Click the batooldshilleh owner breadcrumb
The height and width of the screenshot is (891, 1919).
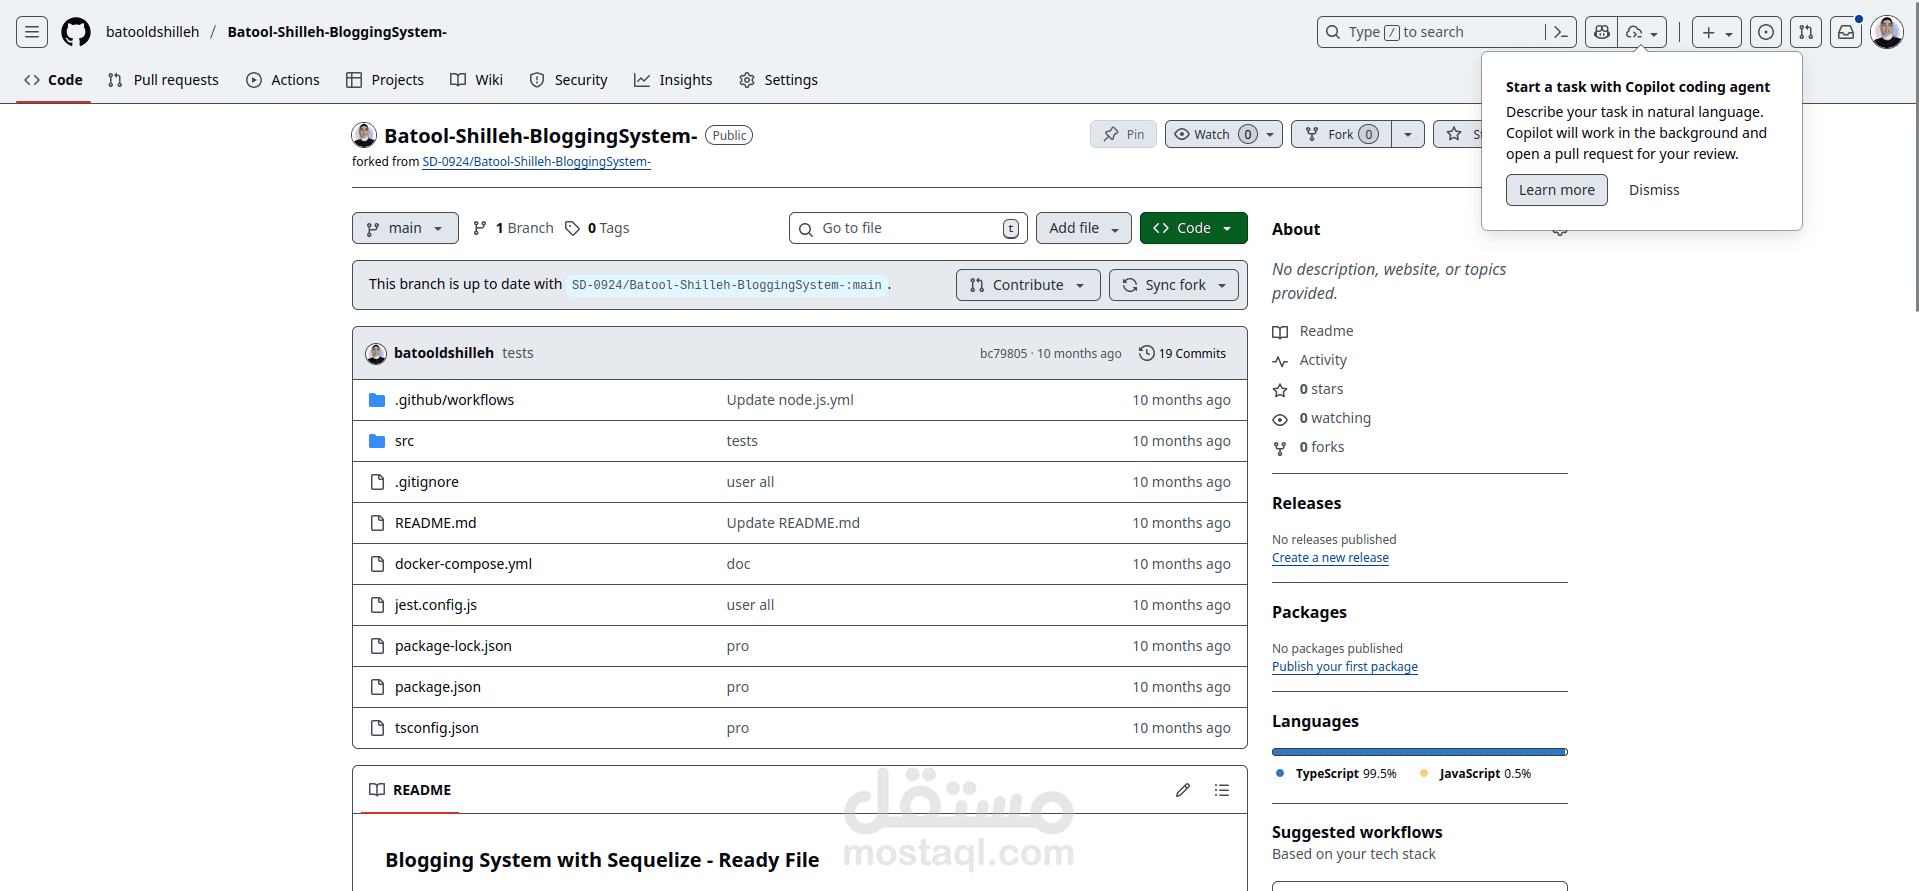tap(153, 32)
